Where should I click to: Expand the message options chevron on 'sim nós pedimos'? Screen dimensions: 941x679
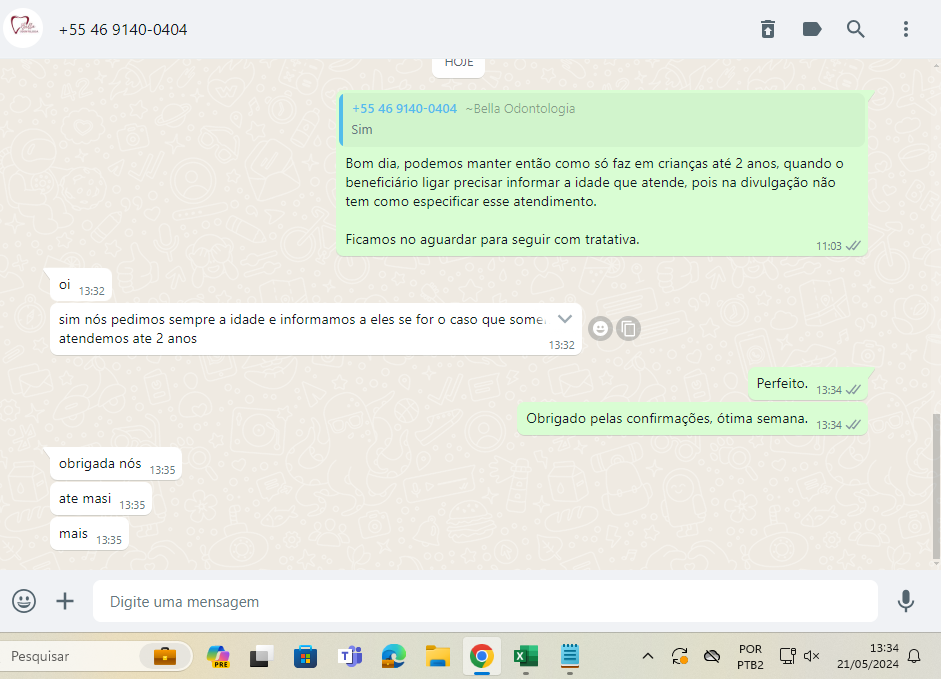coord(564,319)
